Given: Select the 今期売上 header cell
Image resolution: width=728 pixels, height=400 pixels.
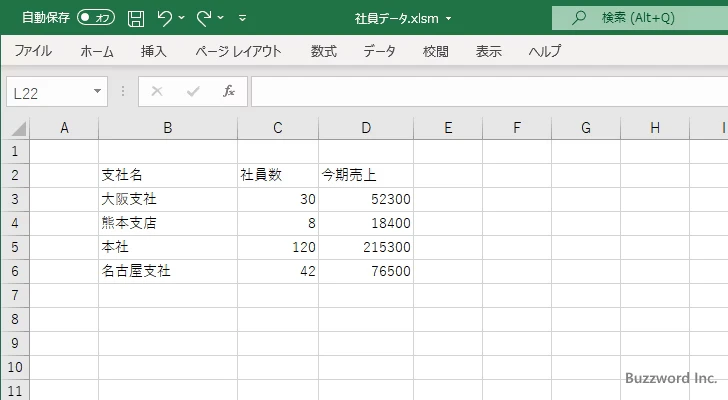Looking at the screenshot, I should [366, 175].
